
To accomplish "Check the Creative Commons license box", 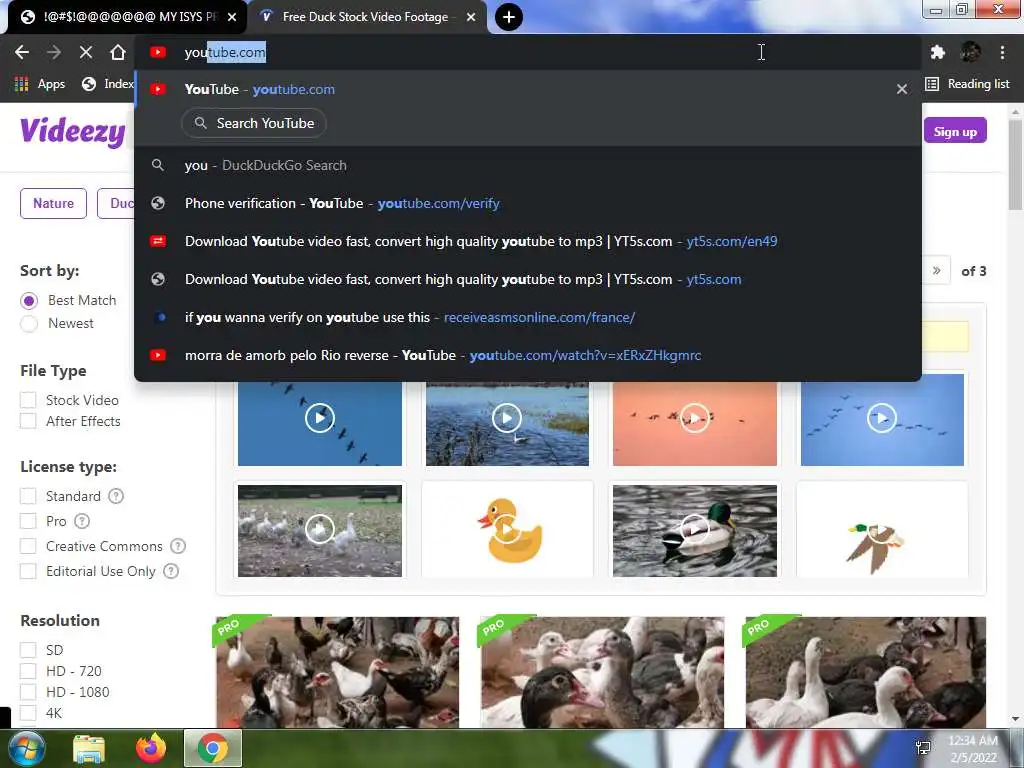I will (28, 546).
